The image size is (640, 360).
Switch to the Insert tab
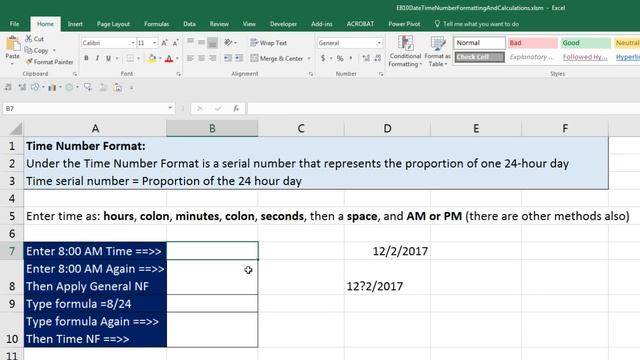tap(75, 24)
